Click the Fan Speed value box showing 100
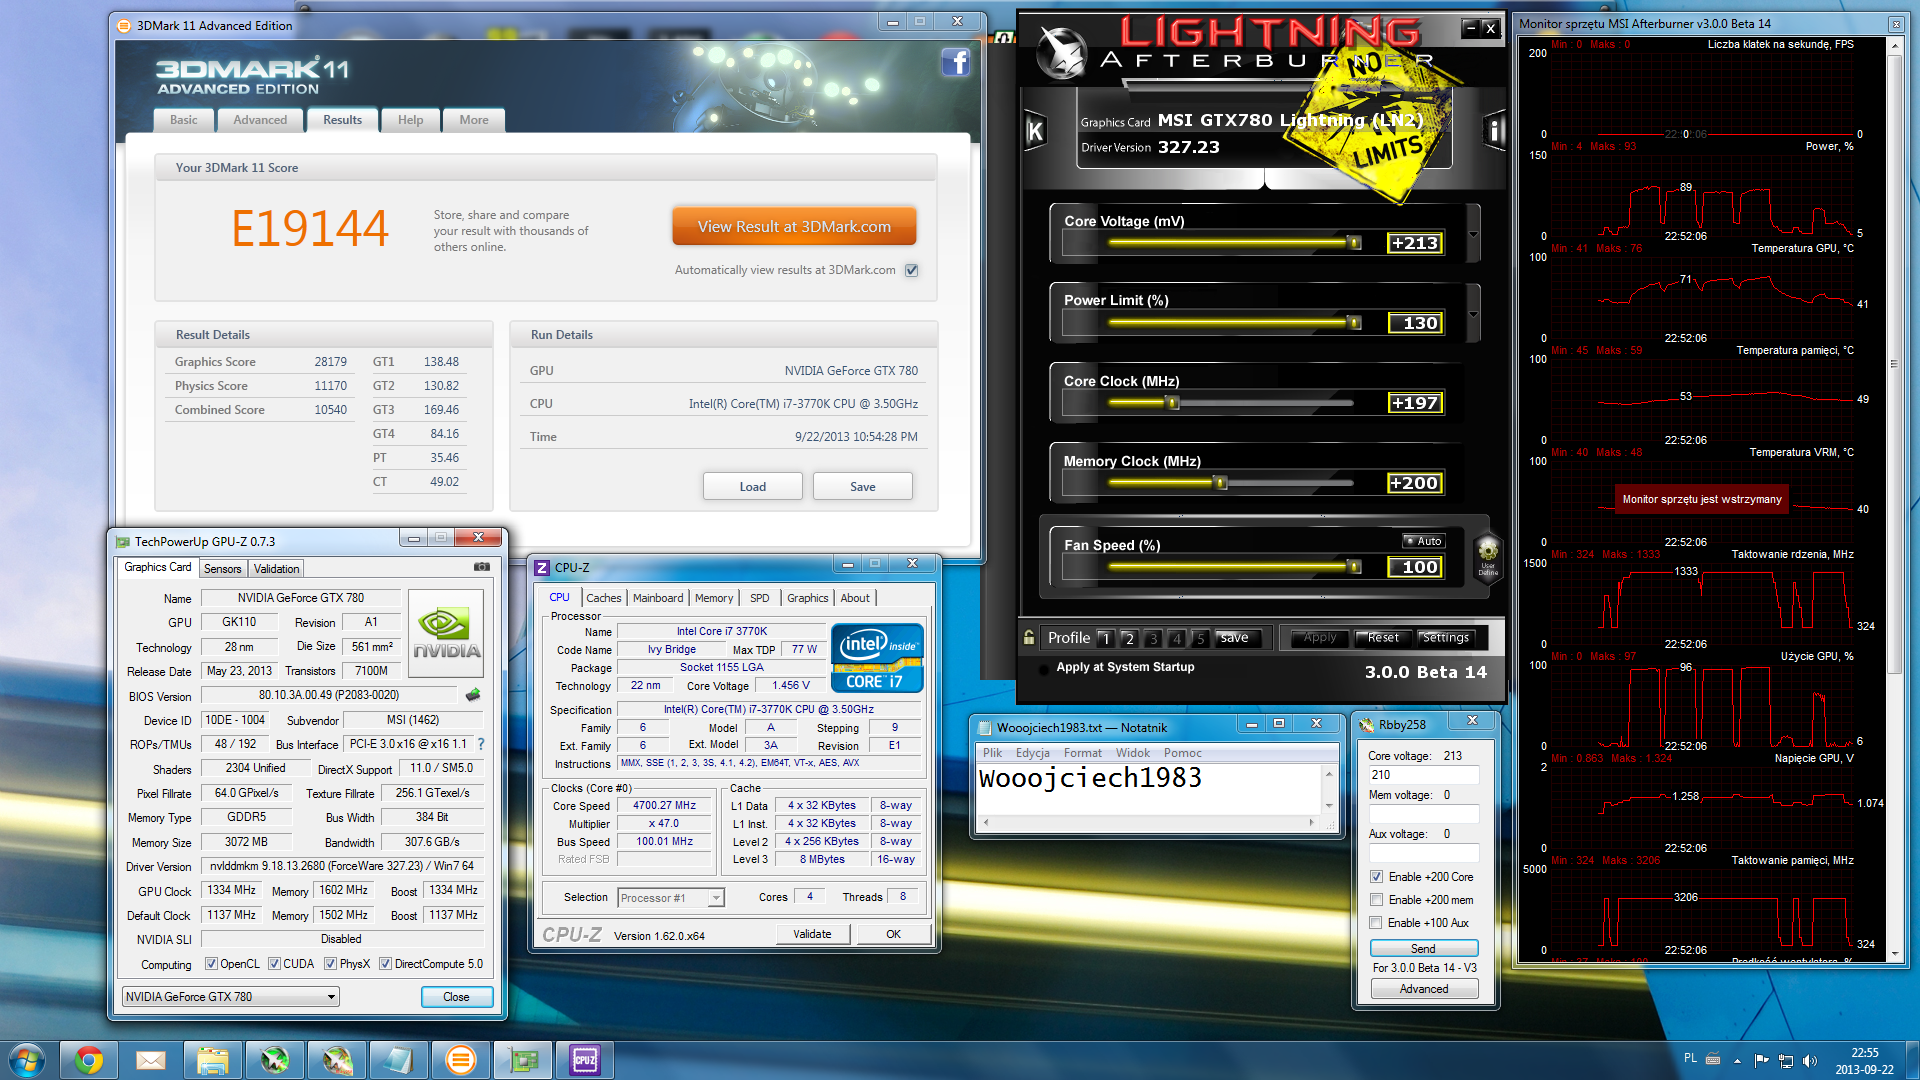This screenshot has height=1080, width=1920. coord(1416,567)
